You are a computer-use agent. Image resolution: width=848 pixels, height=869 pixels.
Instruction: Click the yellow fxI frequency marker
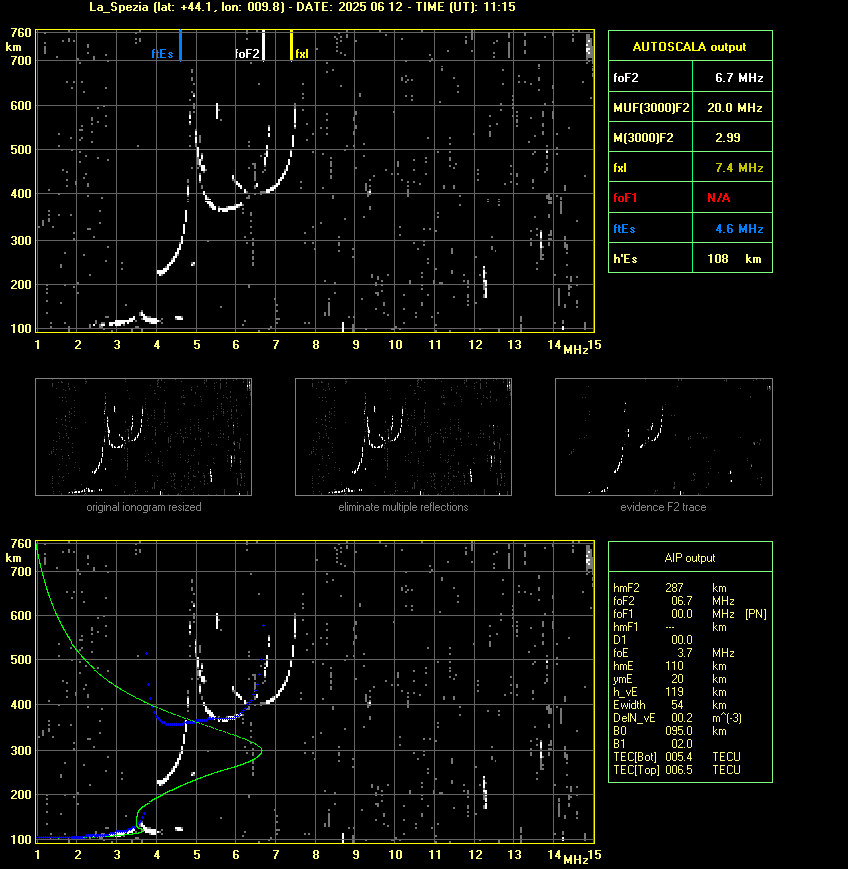point(292,45)
